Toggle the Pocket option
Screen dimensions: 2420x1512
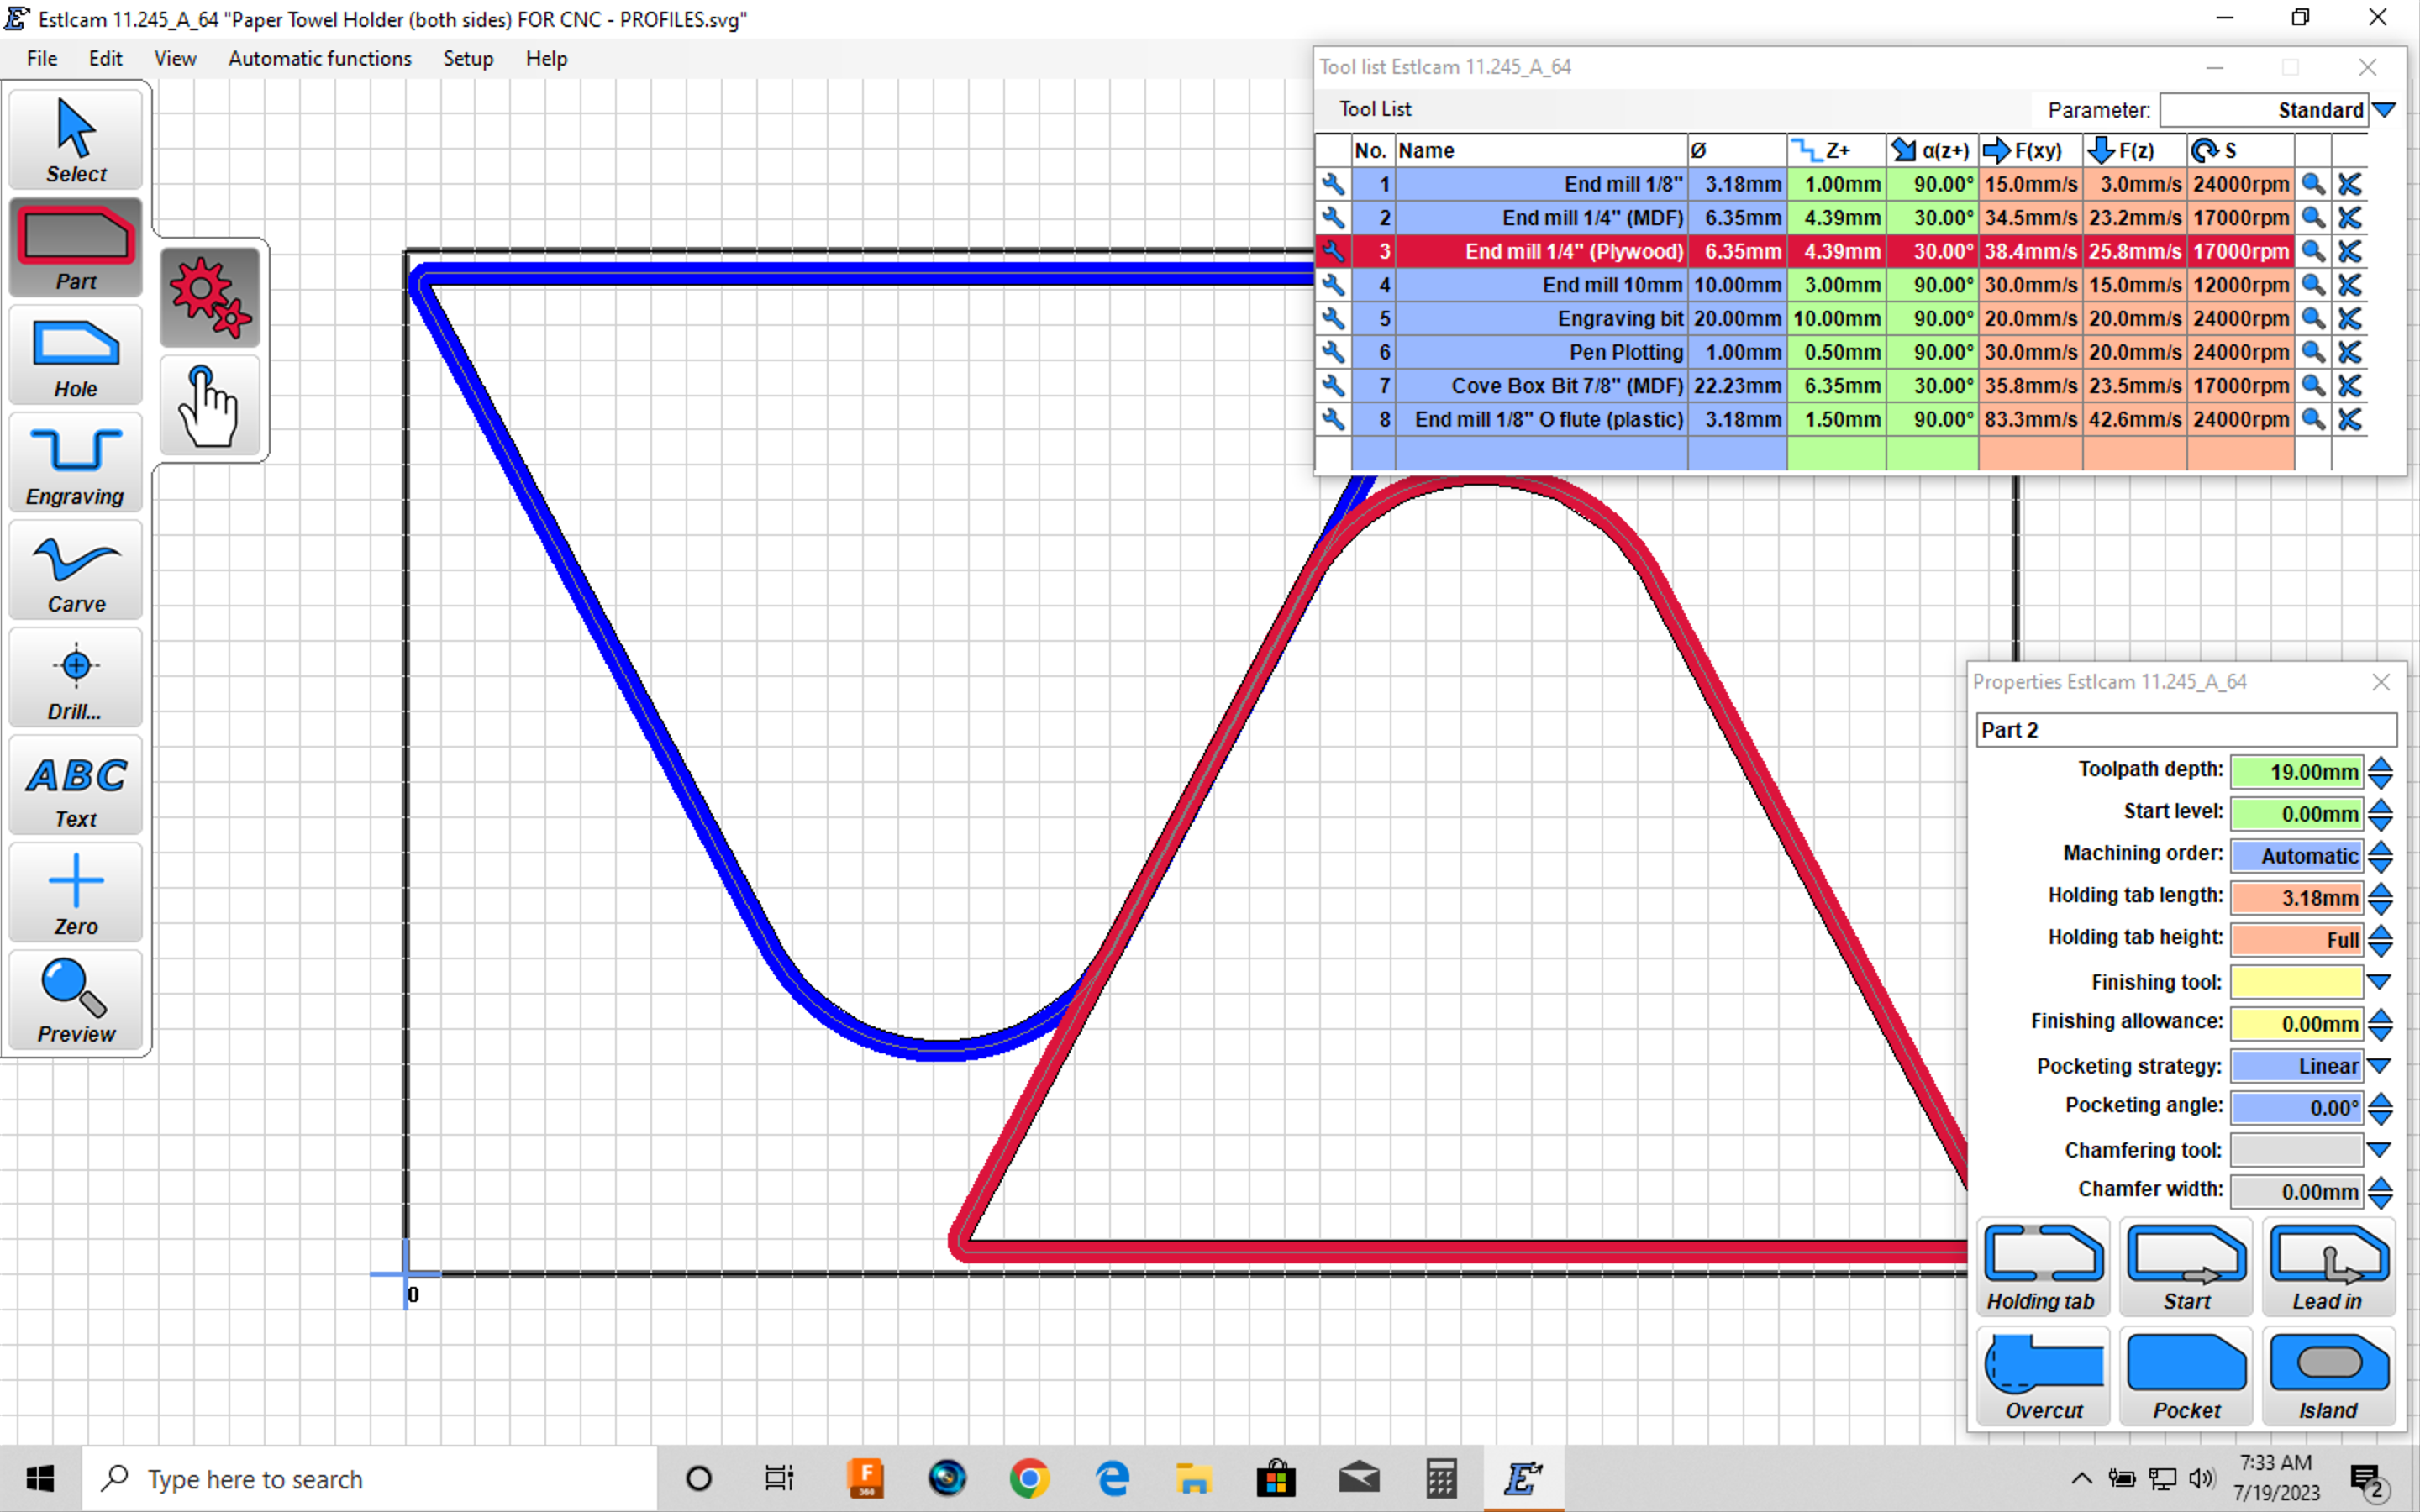click(x=2186, y=1377)
